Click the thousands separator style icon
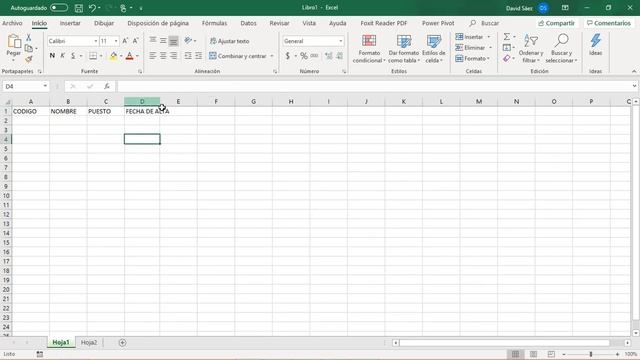This screenshot has width=640, height=360. click(314, 56)
